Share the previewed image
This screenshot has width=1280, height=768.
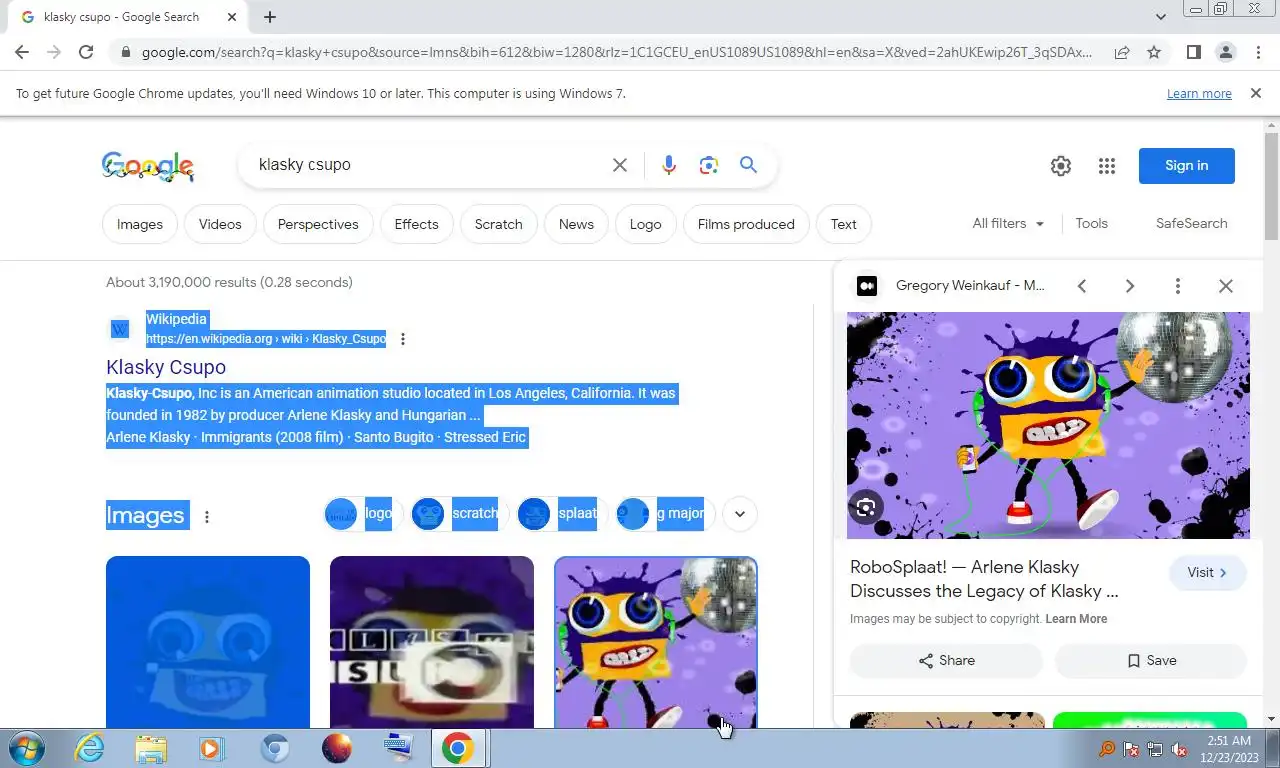(946, 661)
